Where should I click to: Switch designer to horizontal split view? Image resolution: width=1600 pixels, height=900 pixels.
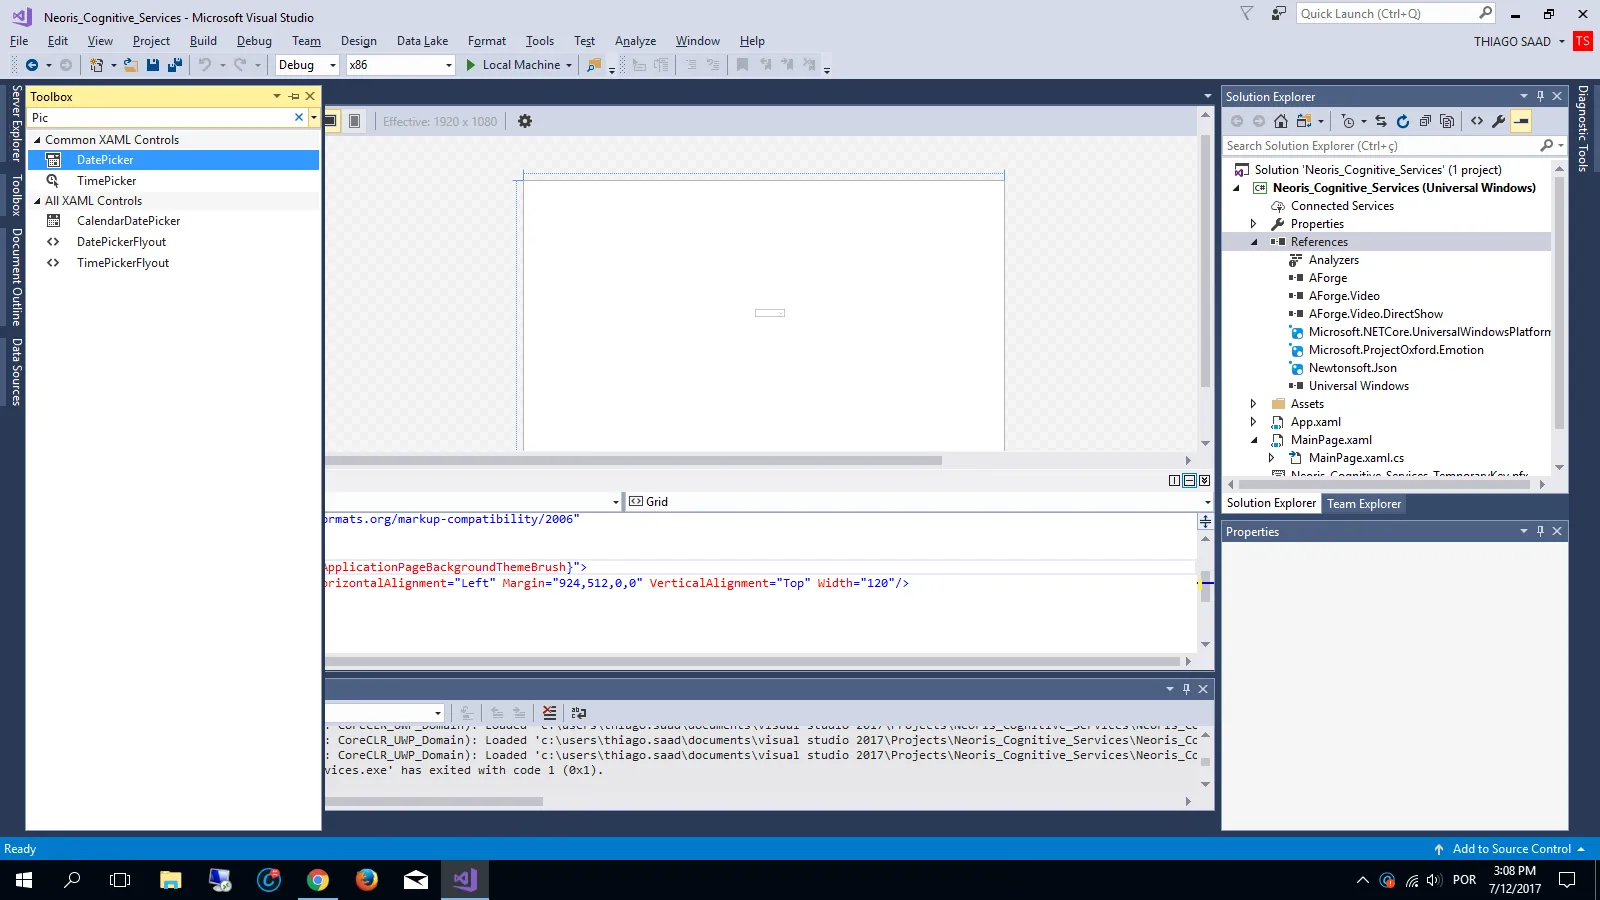click(x=1189, y=481)
